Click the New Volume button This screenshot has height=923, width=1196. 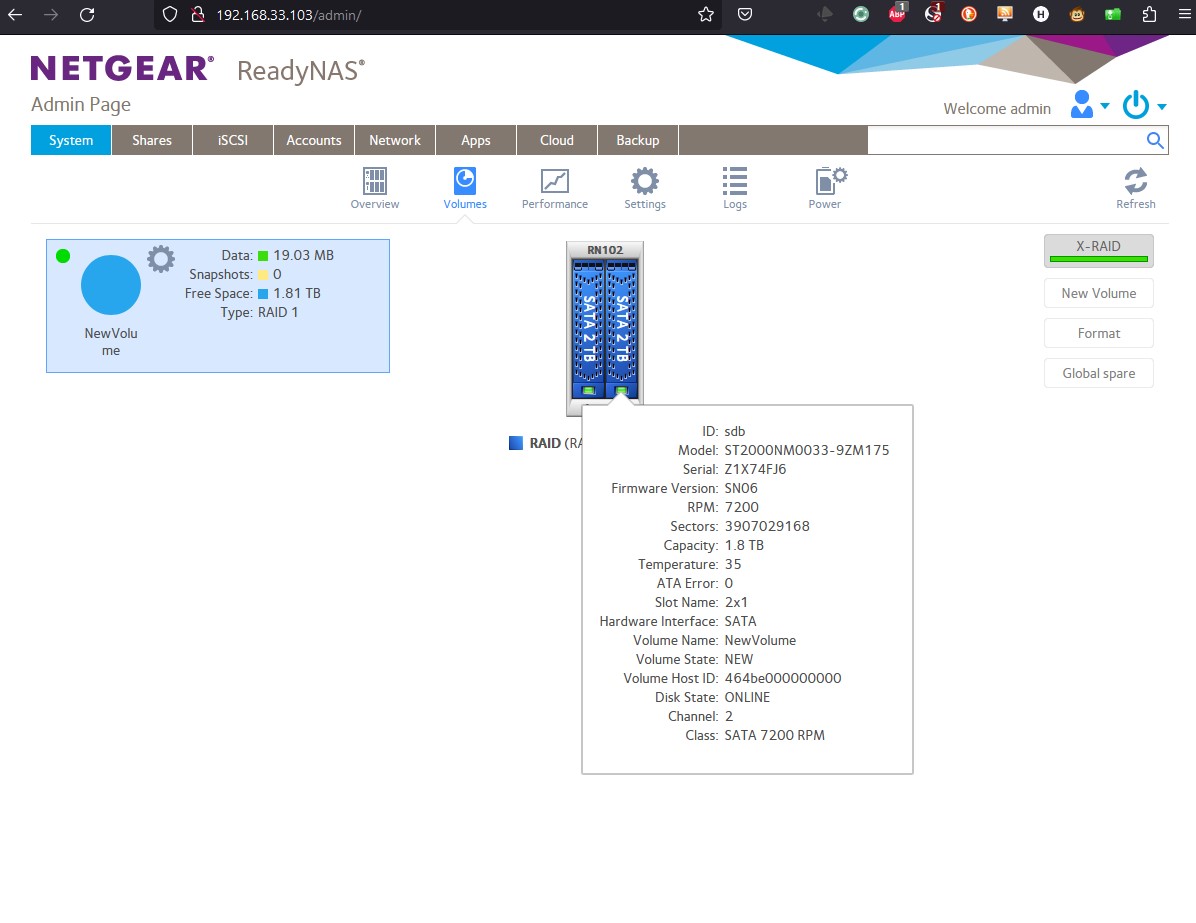point(1098,293)
